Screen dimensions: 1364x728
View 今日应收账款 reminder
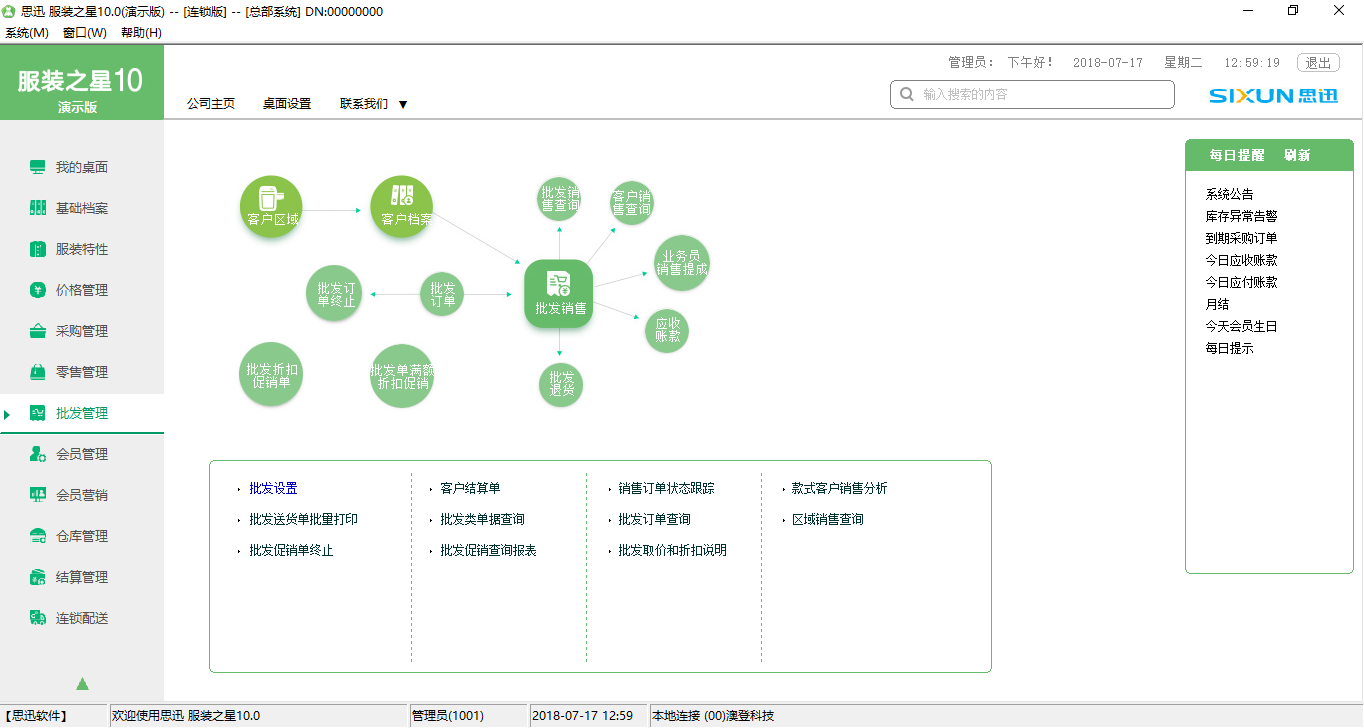tap(1241, 260)
